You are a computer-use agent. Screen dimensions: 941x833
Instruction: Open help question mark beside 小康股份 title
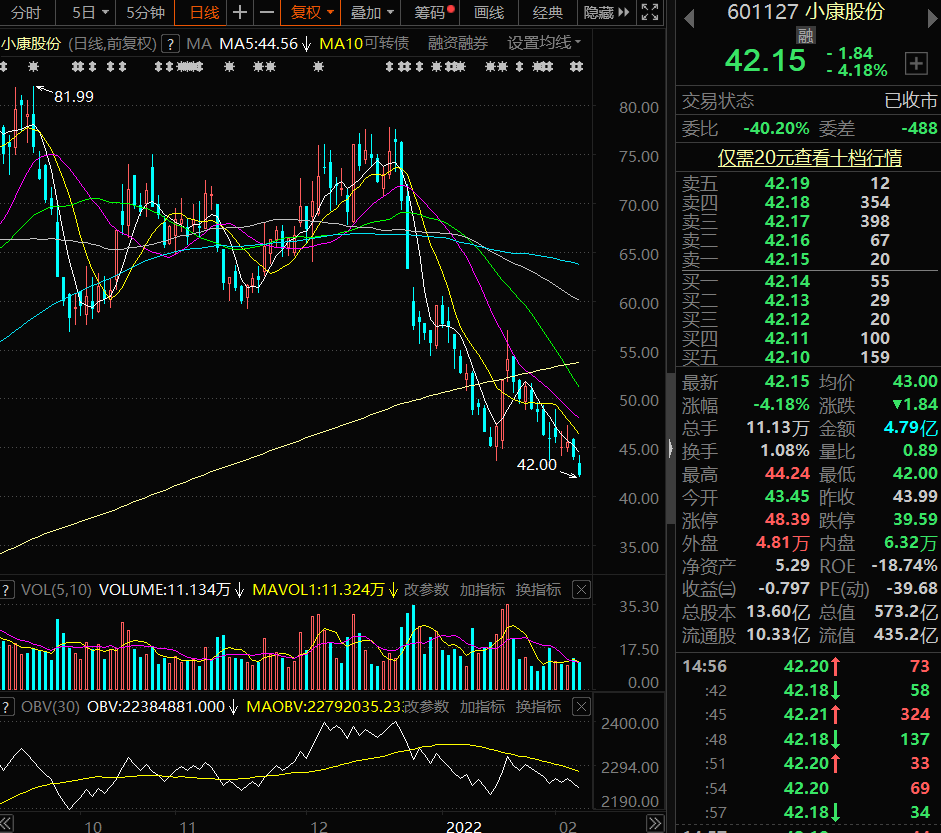point(171,44)
